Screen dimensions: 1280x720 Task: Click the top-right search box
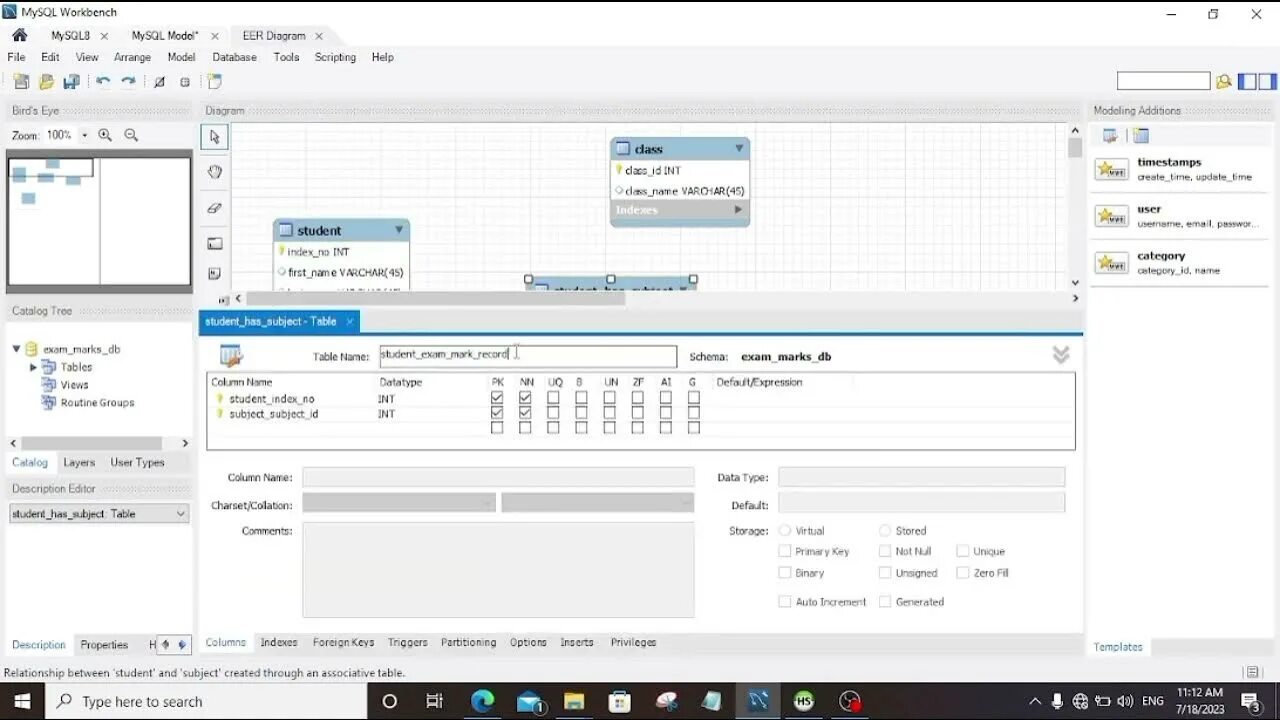click(1163, 82)
